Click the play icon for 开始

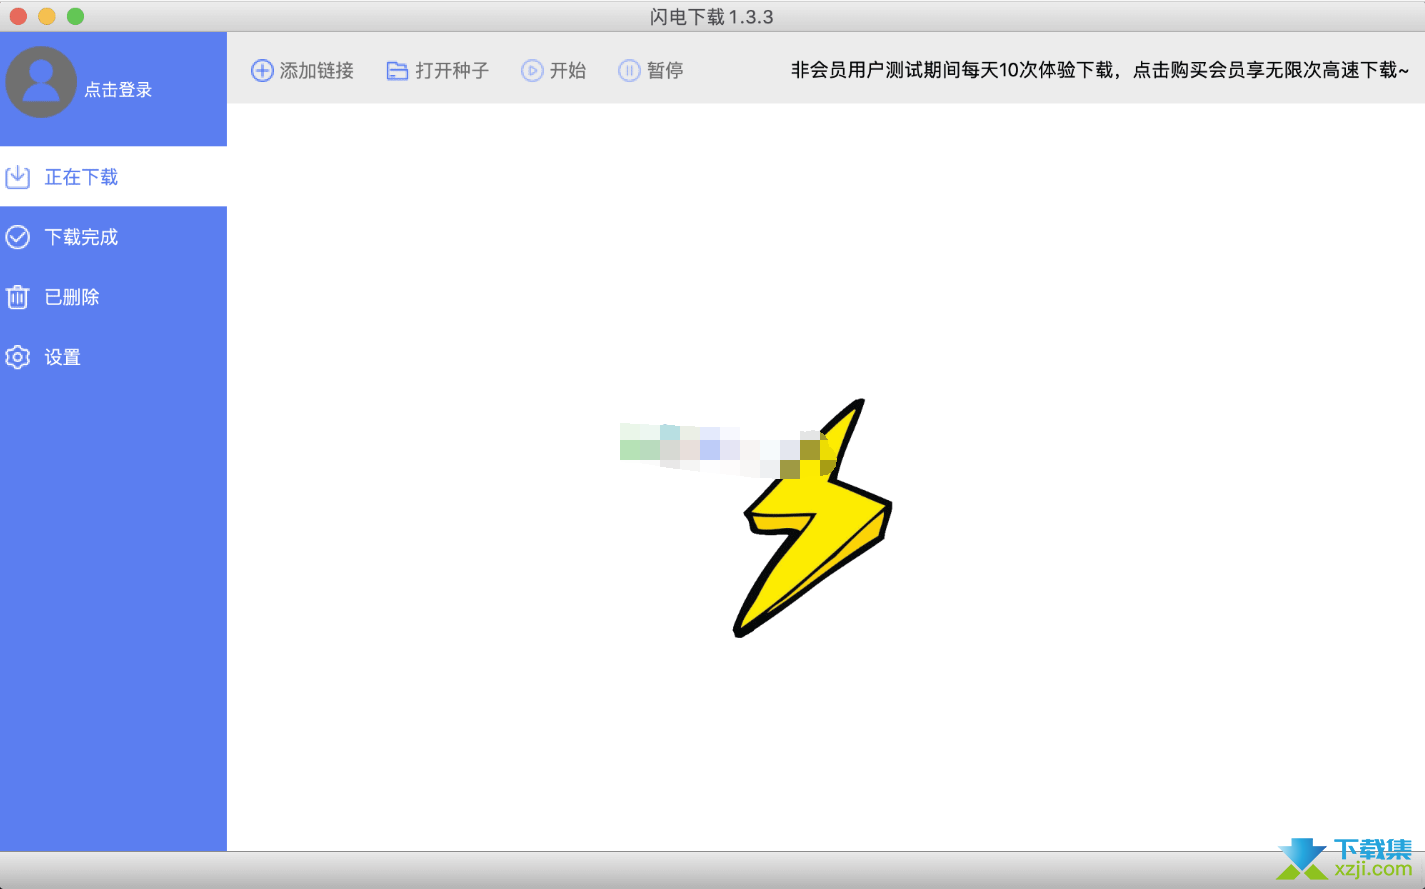532,70
